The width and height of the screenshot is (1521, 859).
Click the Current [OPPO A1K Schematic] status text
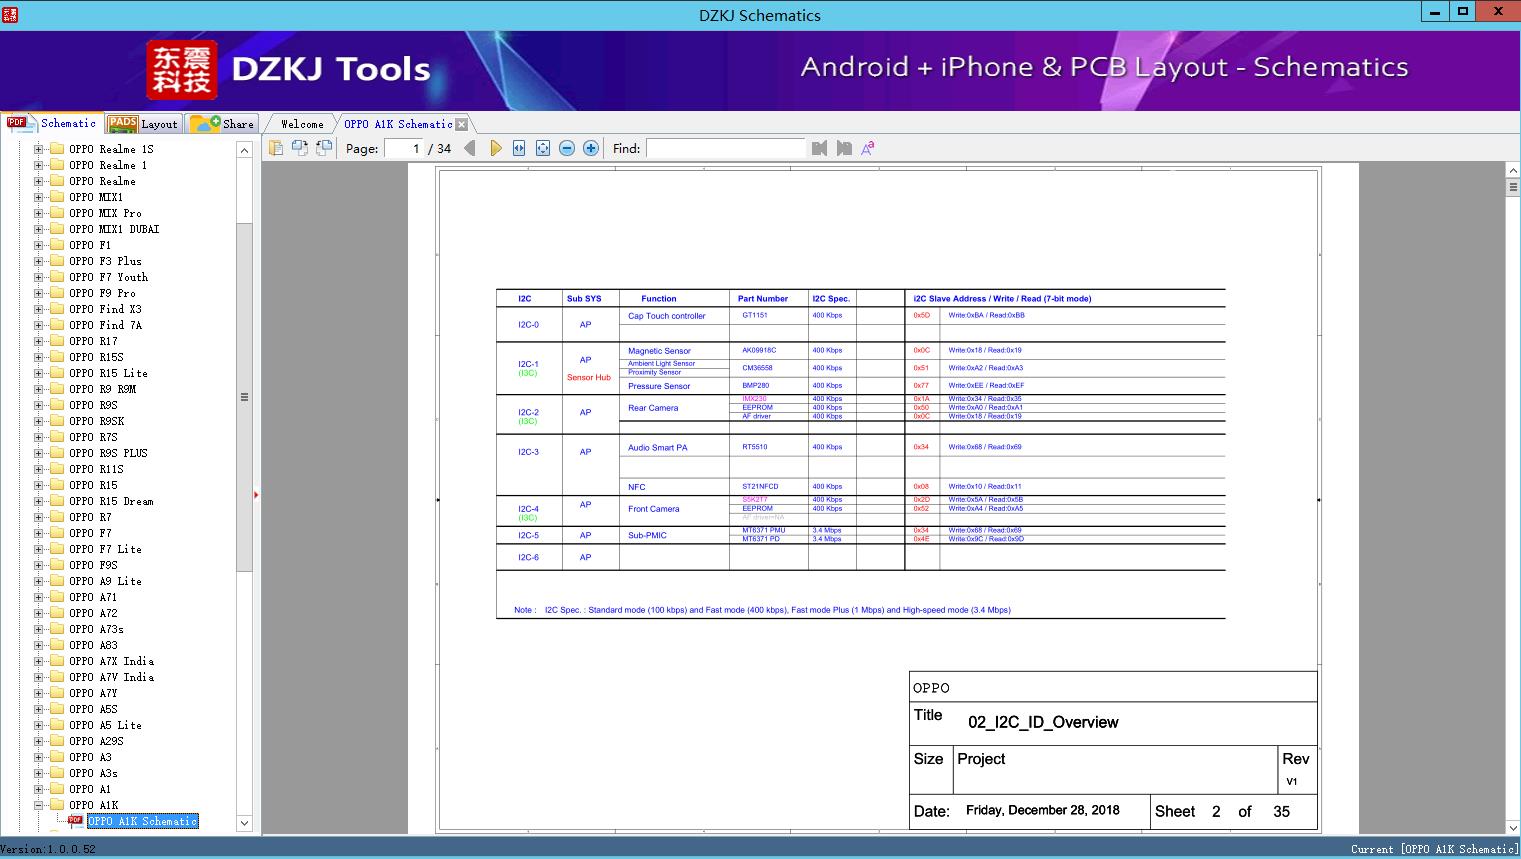[x=1434, y=849]
